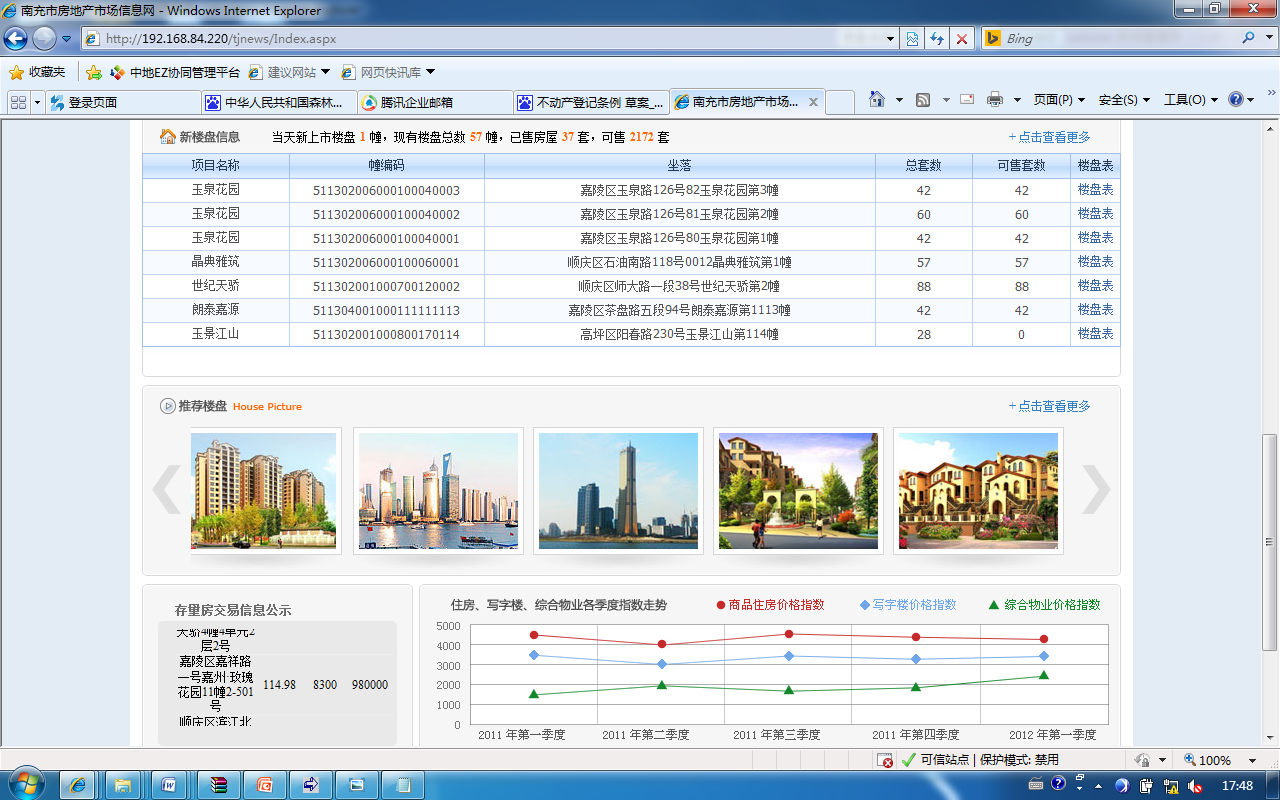This screenshot has width=1280, height=800.
Task: Click 点击查看更多 in 推荐楼盘 section
Action: coord(1049,406)
